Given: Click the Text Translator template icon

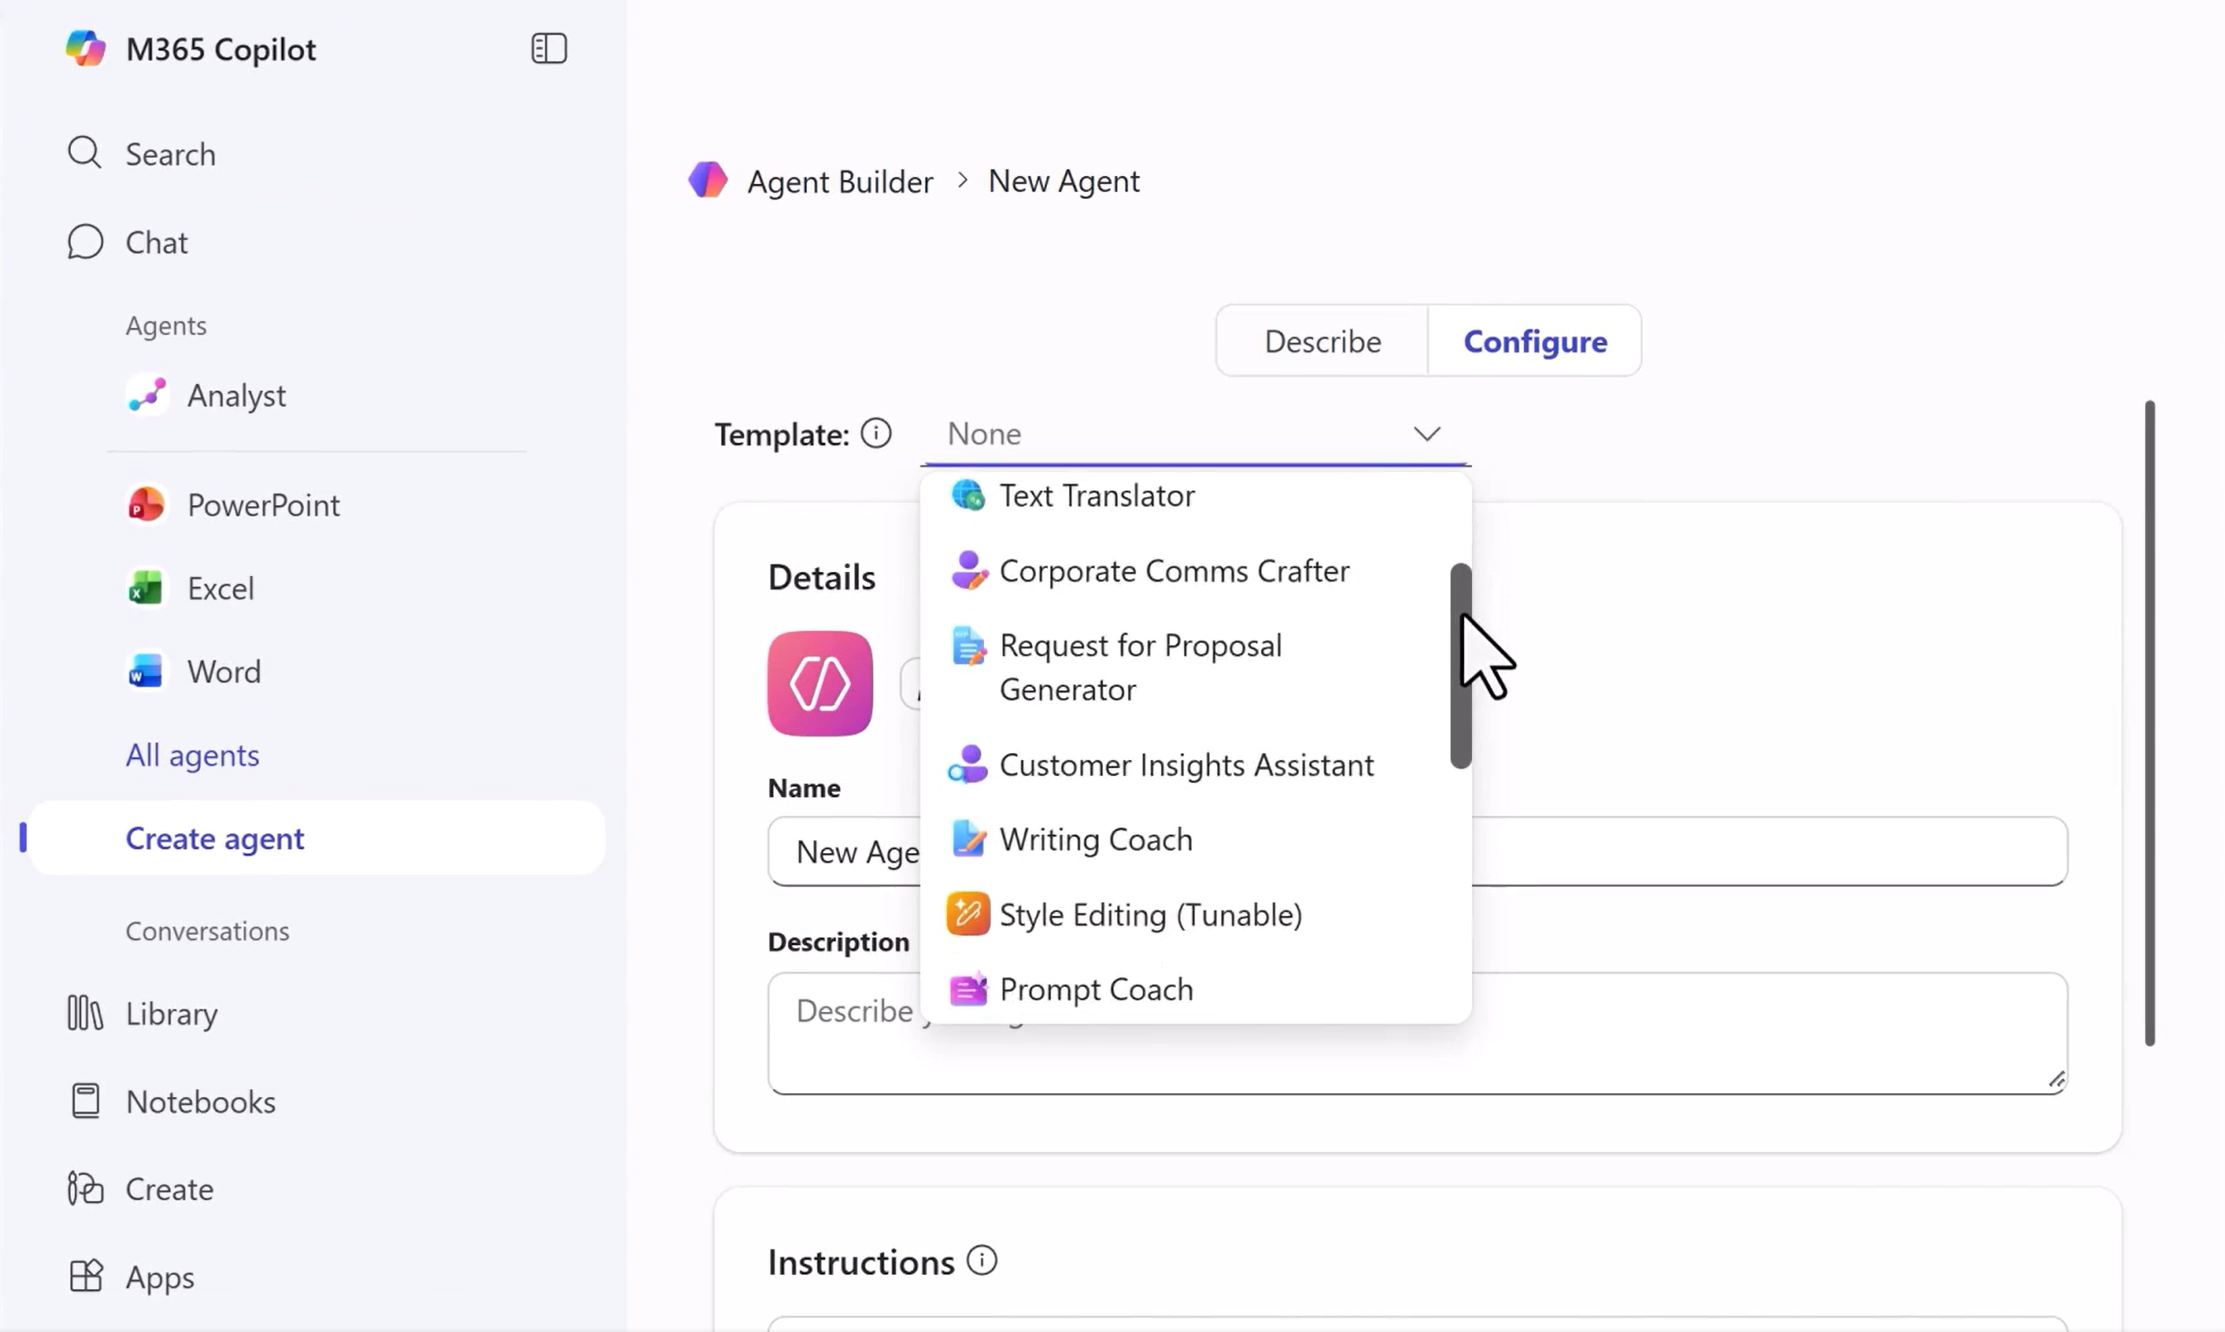Looking at the screenshot, I should (x=967, y=495).
